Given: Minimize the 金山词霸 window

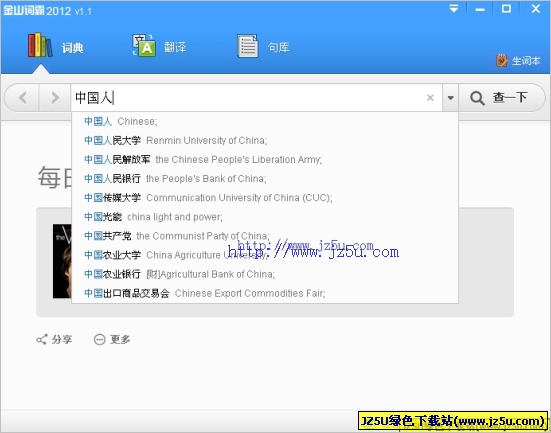Looking at the screenshot, I should point(480,9).
